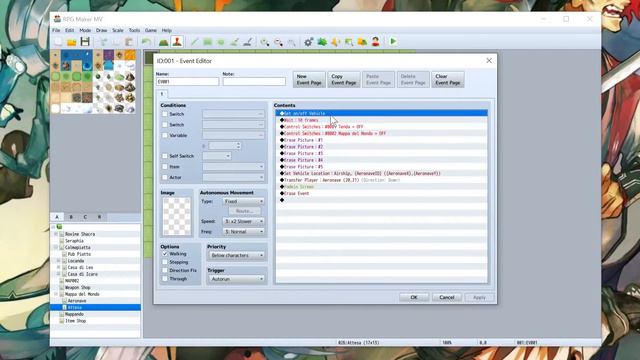Click Cancel in the Event Editor
This screenshot has height=360, width=640.
[447, 297]
